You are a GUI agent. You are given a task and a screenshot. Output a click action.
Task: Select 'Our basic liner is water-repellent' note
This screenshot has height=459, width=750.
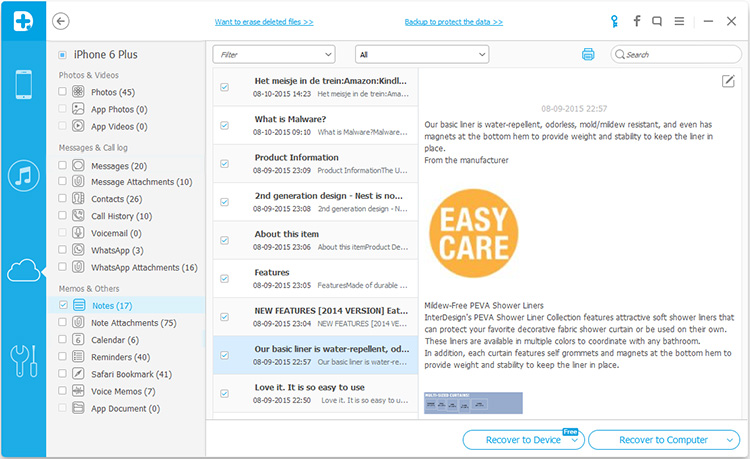tap(316, 355)
